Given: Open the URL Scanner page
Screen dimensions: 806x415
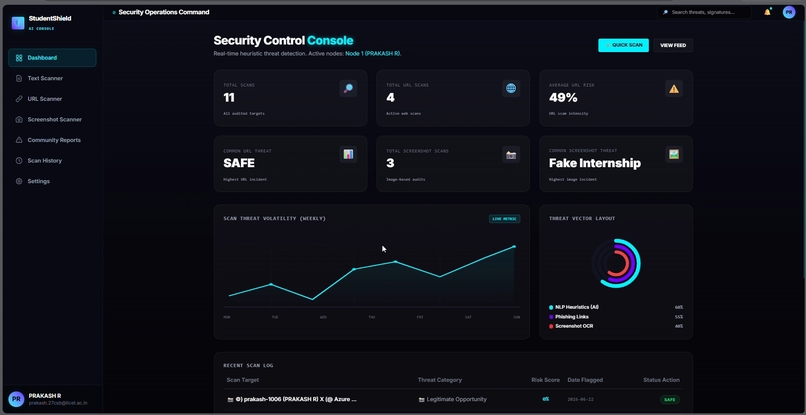Looking at the screenshot, I should pos(52,99).
